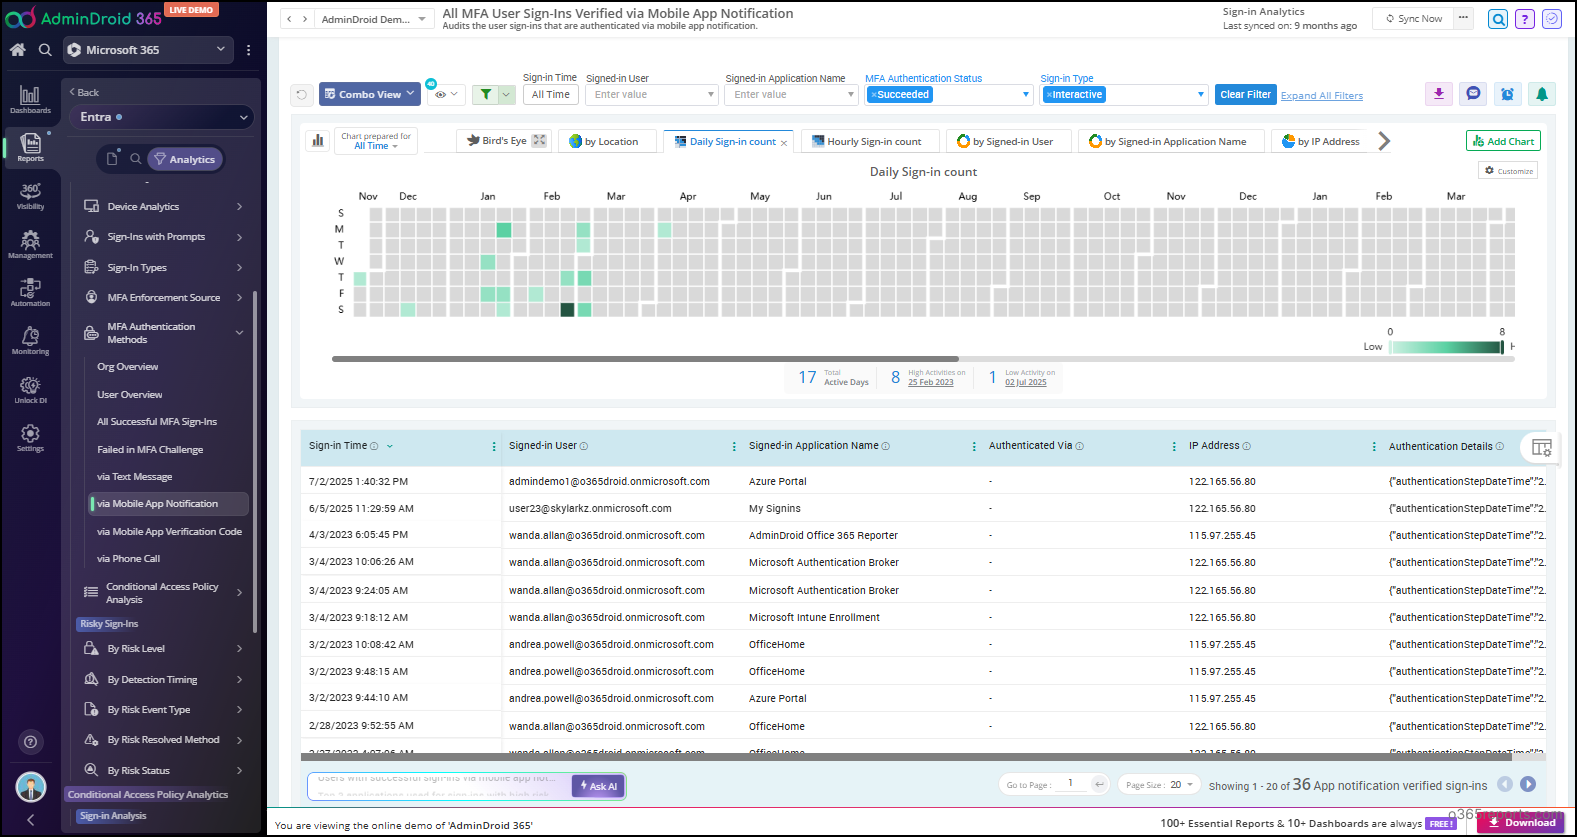
Task: Open the Automation sidebar section
Action: click(30, 292)
